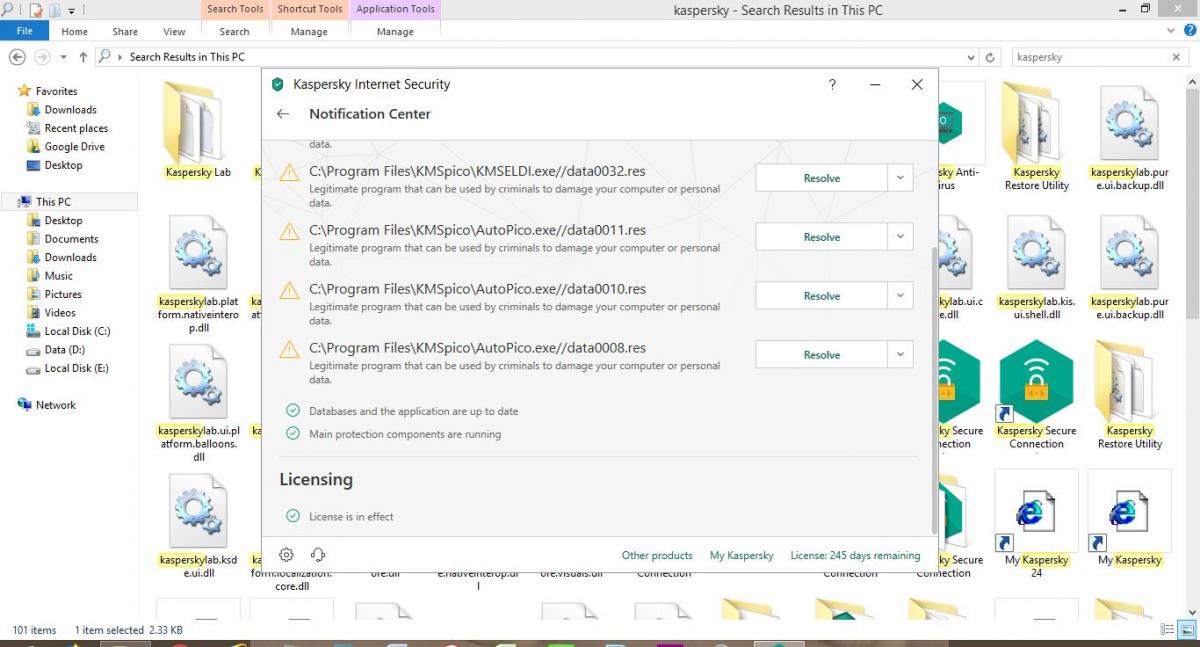The image size is (1200, 647).
Task: Switch to details view in status bar
Action: [1168, 630]
